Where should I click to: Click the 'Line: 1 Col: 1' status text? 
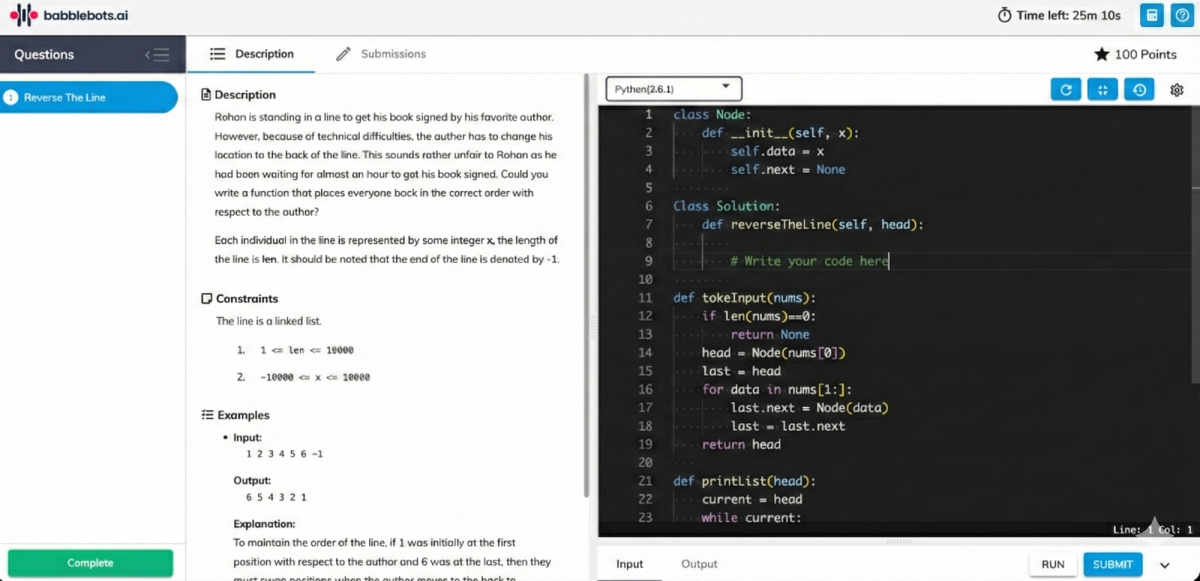point(1152,529)
